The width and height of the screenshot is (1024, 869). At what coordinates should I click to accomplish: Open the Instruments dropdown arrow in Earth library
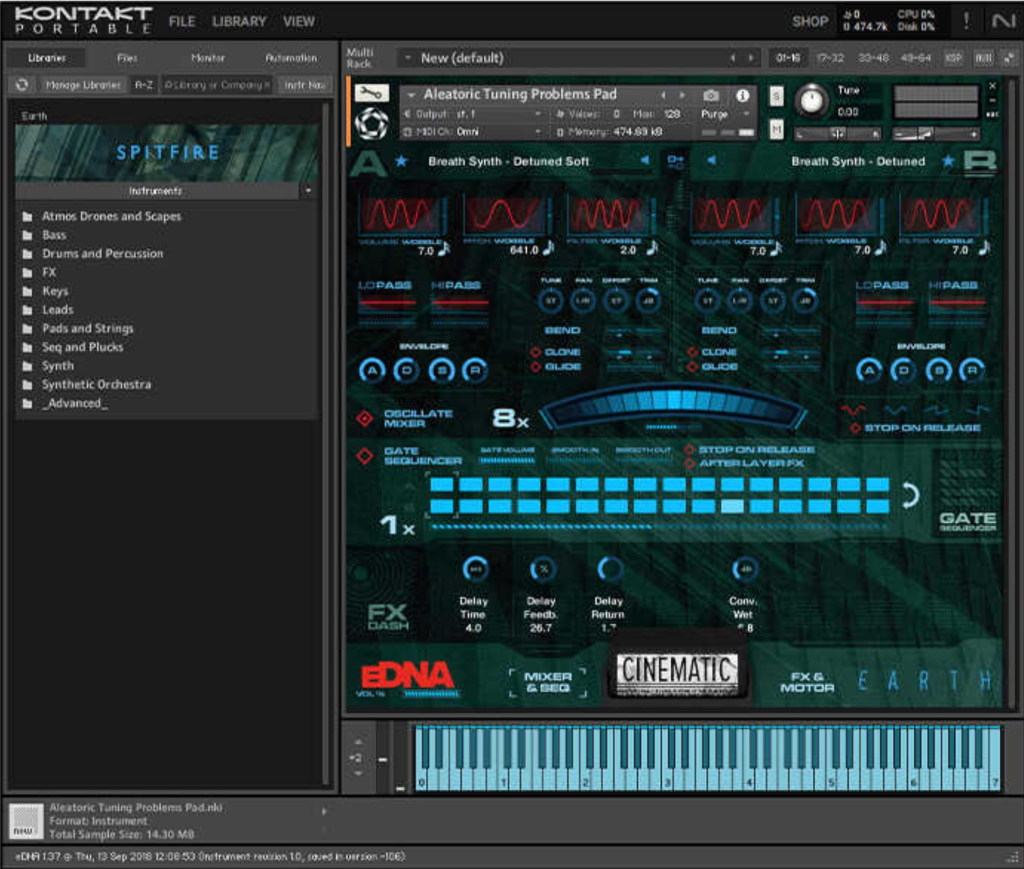pos(308,191)
